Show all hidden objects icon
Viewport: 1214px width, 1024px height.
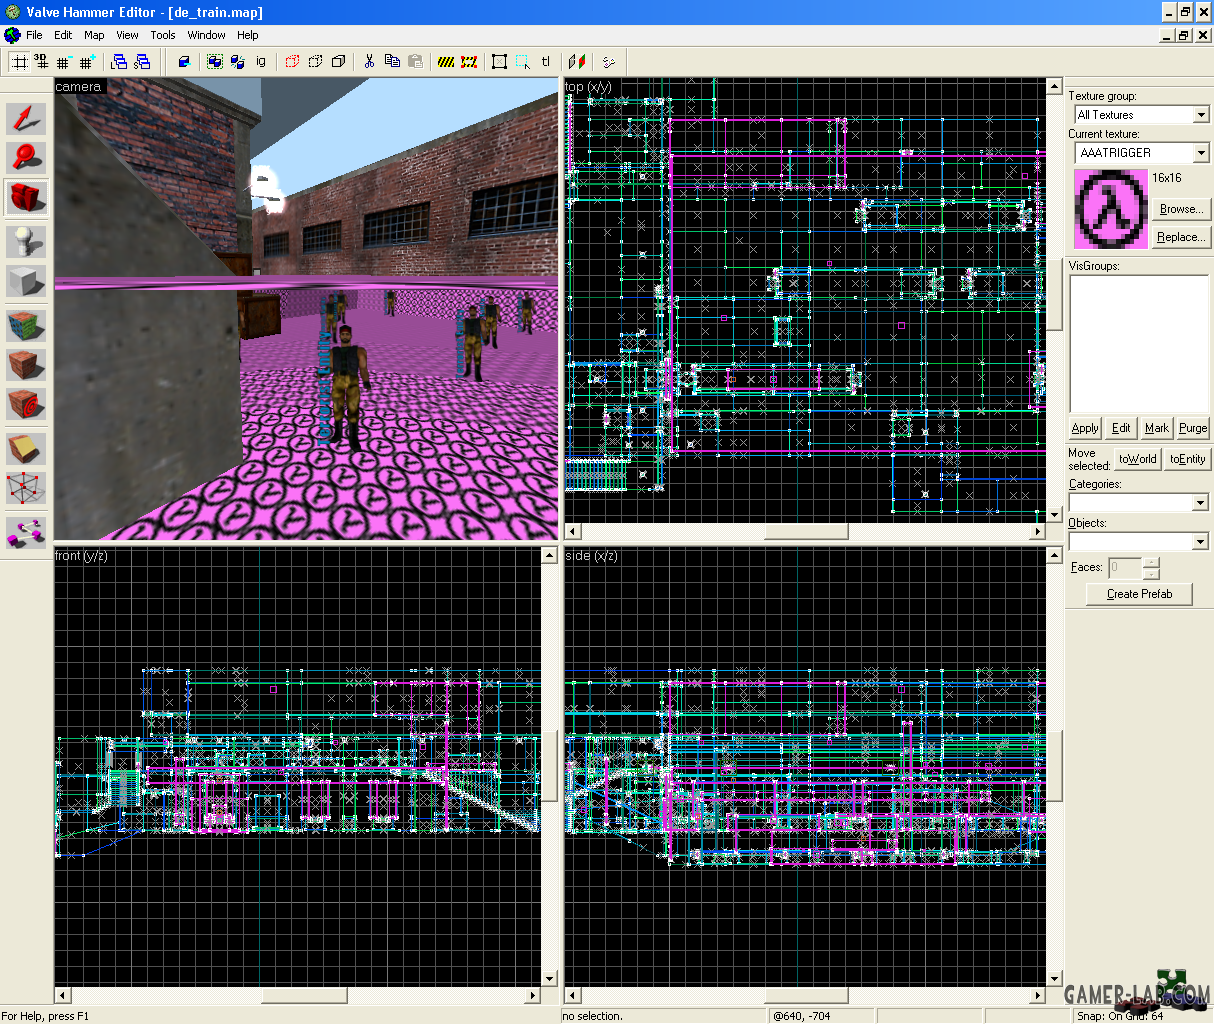pyautogui.click(x=338, y=62)
